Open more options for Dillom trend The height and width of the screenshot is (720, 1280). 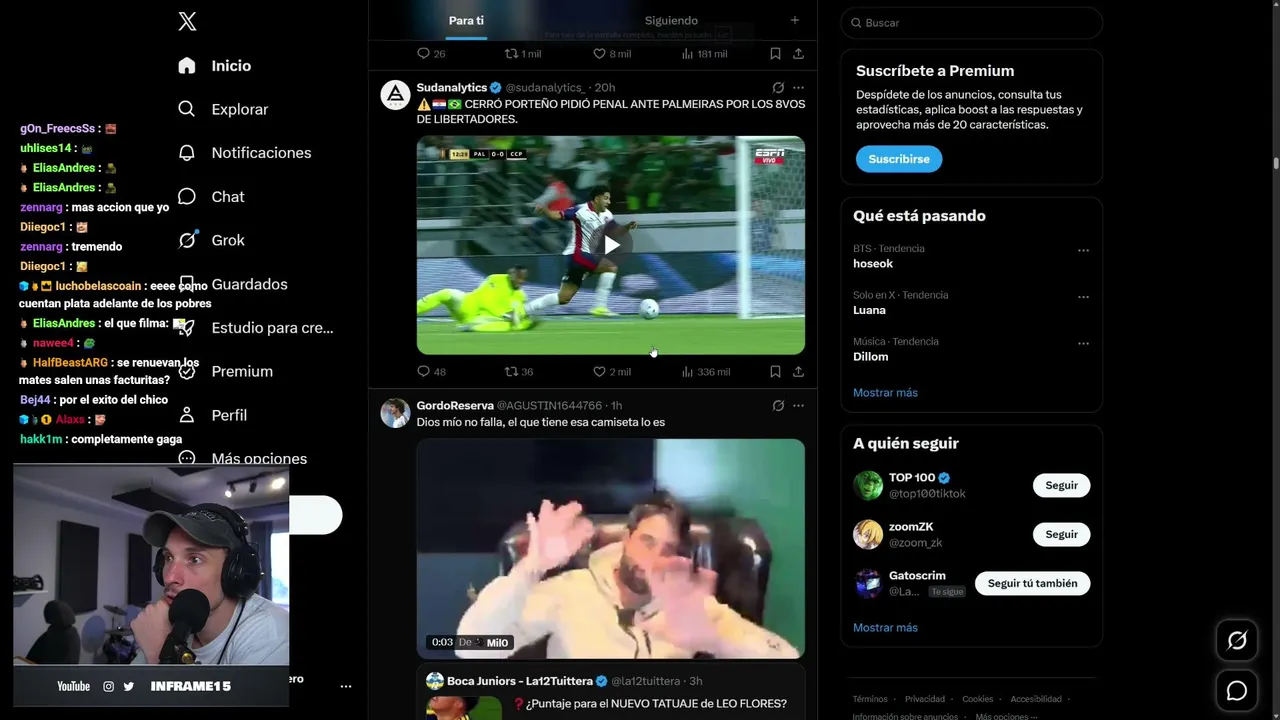coord(1083,343)
